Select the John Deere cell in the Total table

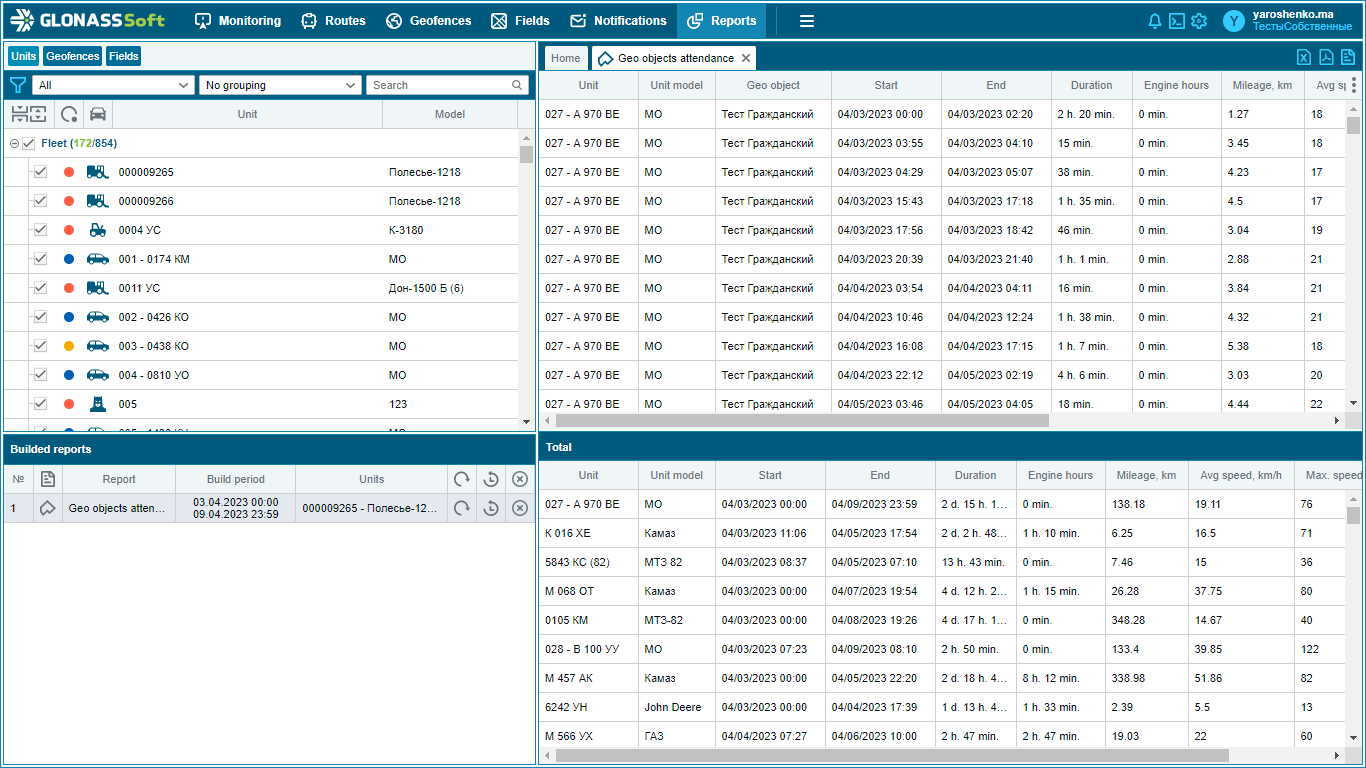(677, 707)
